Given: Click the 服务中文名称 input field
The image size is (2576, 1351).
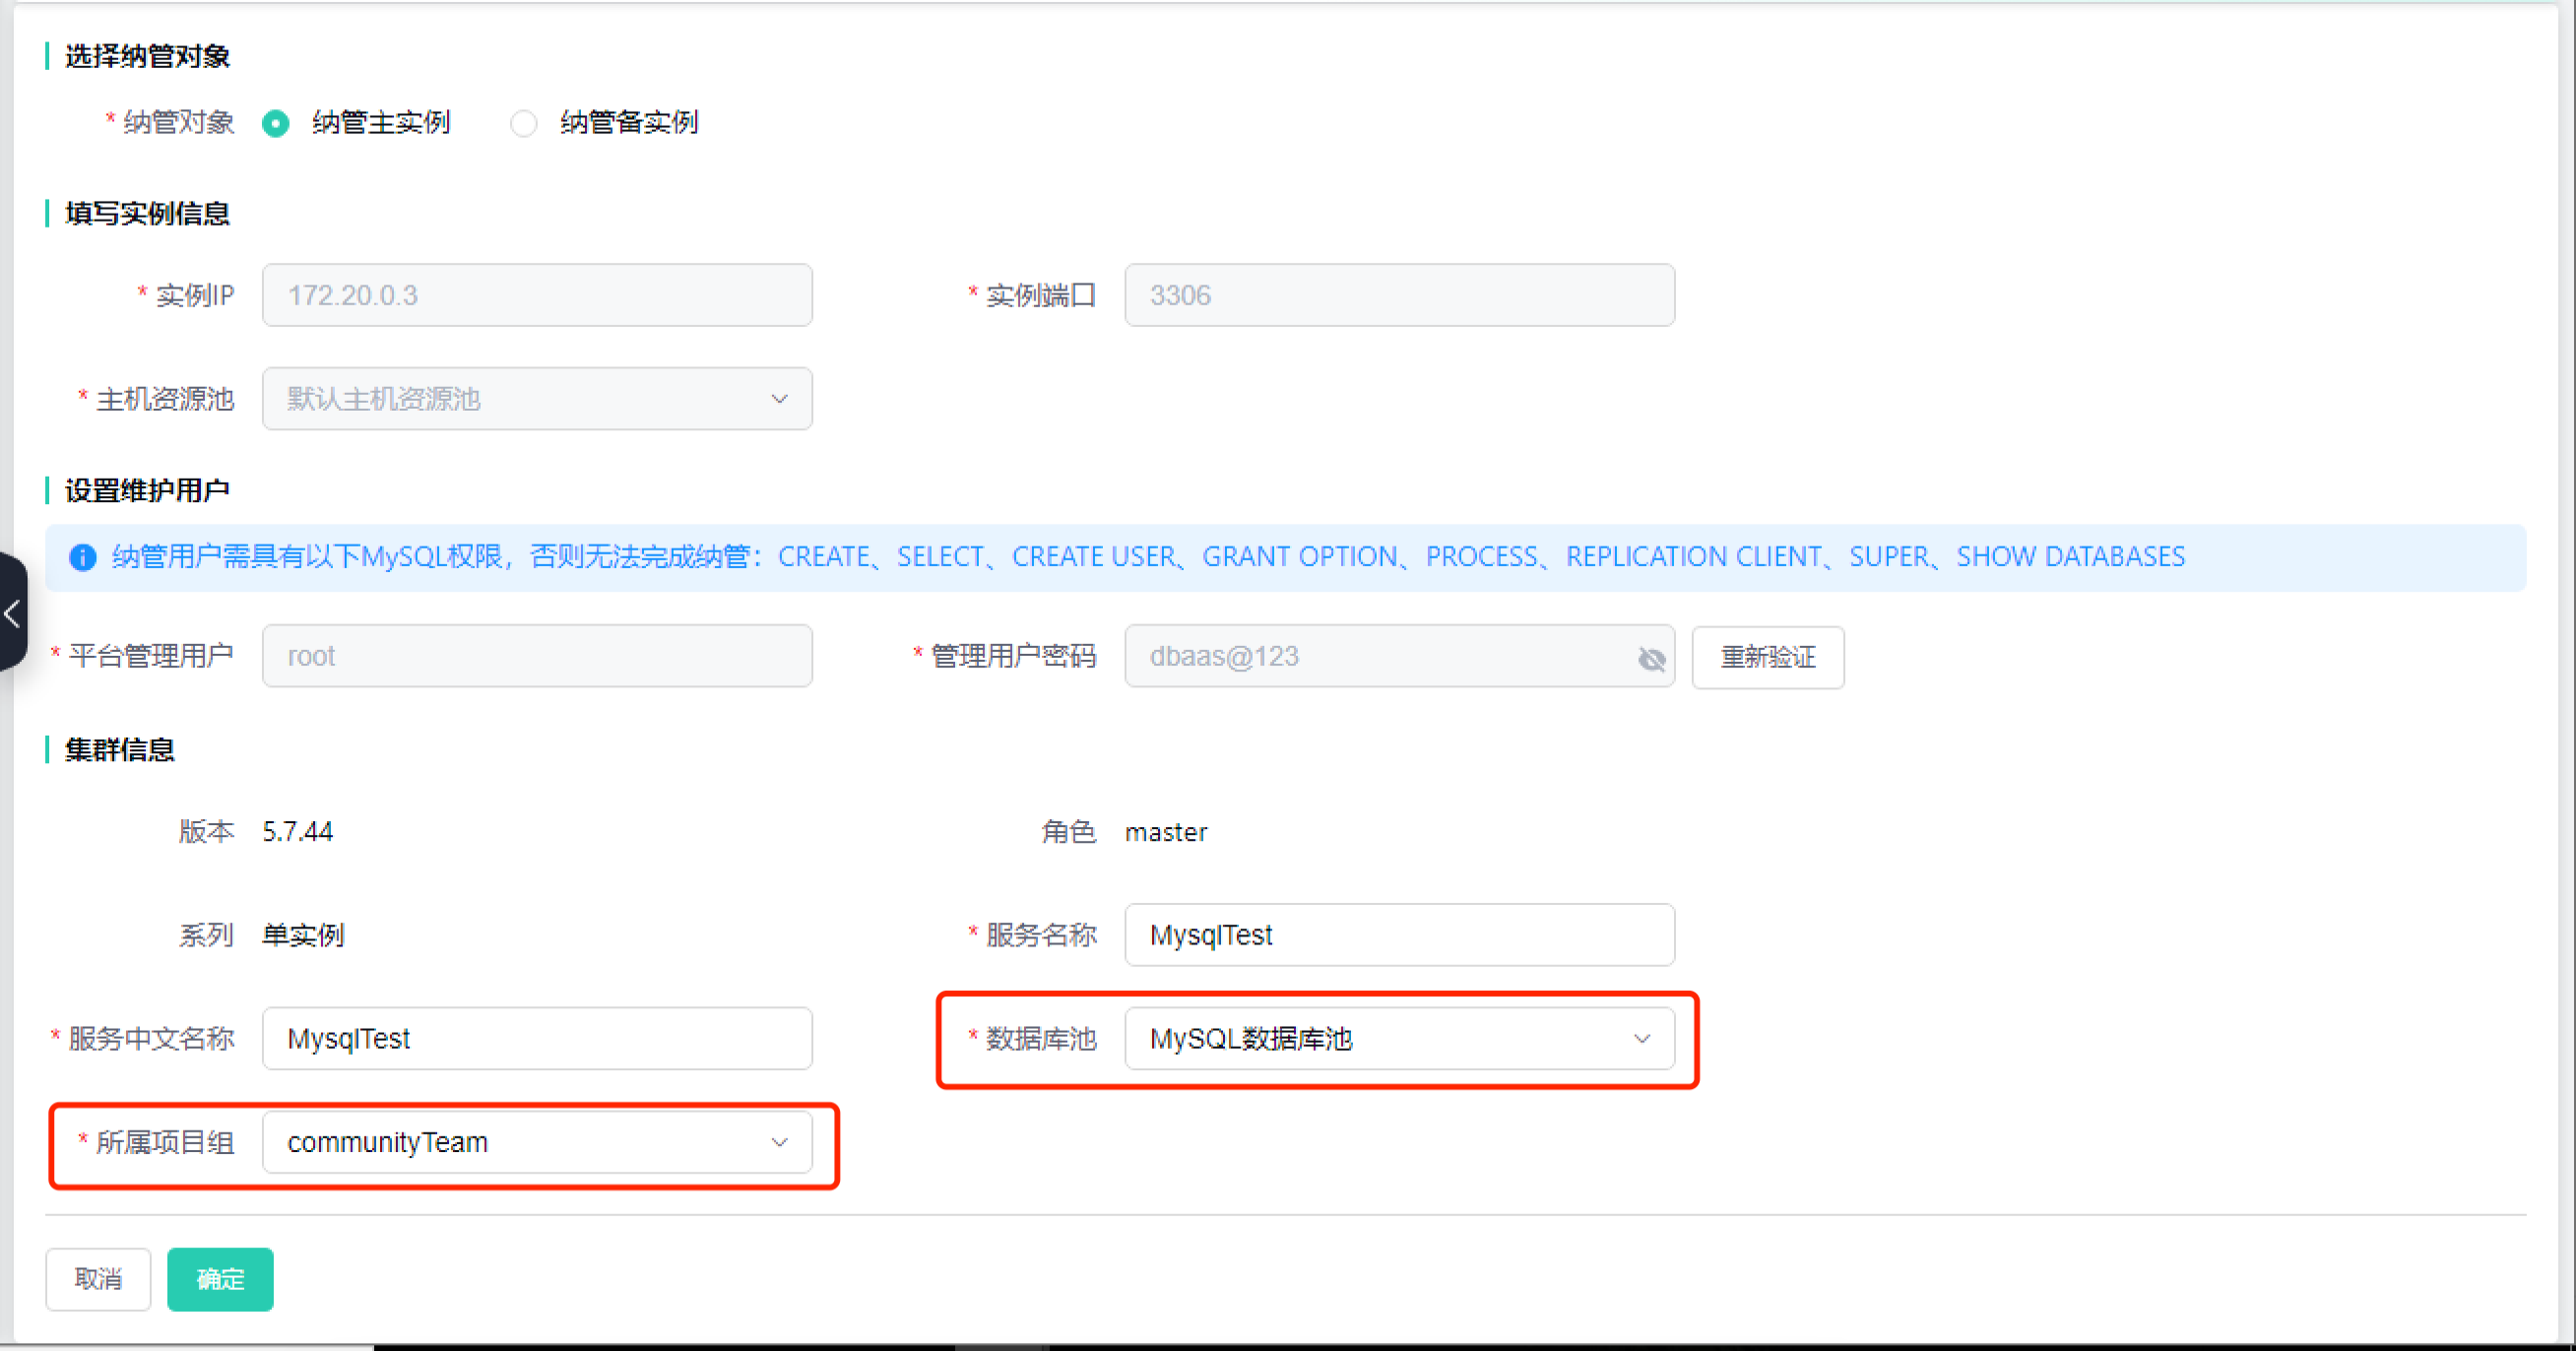Looking at the screenshot, I should coord(537,1039).
